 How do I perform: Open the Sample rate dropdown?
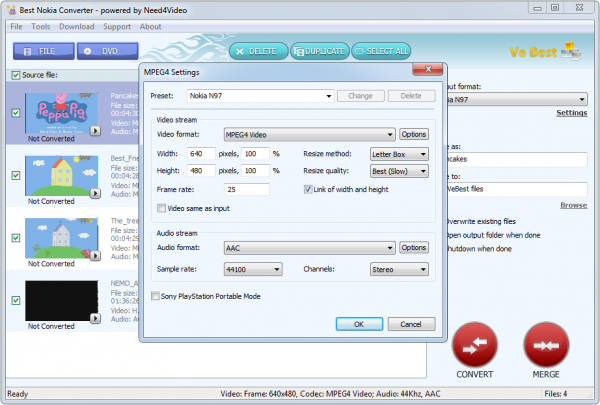click(253, 269)
